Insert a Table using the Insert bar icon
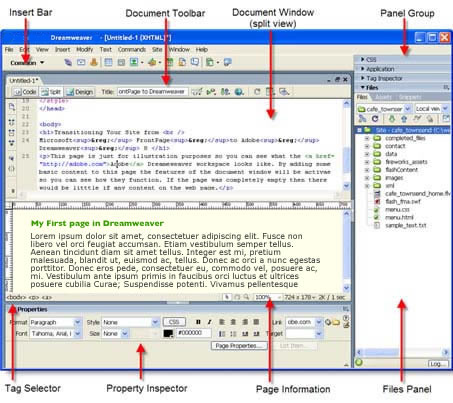Viewport: 453px width, 403px height. (108, 62)
